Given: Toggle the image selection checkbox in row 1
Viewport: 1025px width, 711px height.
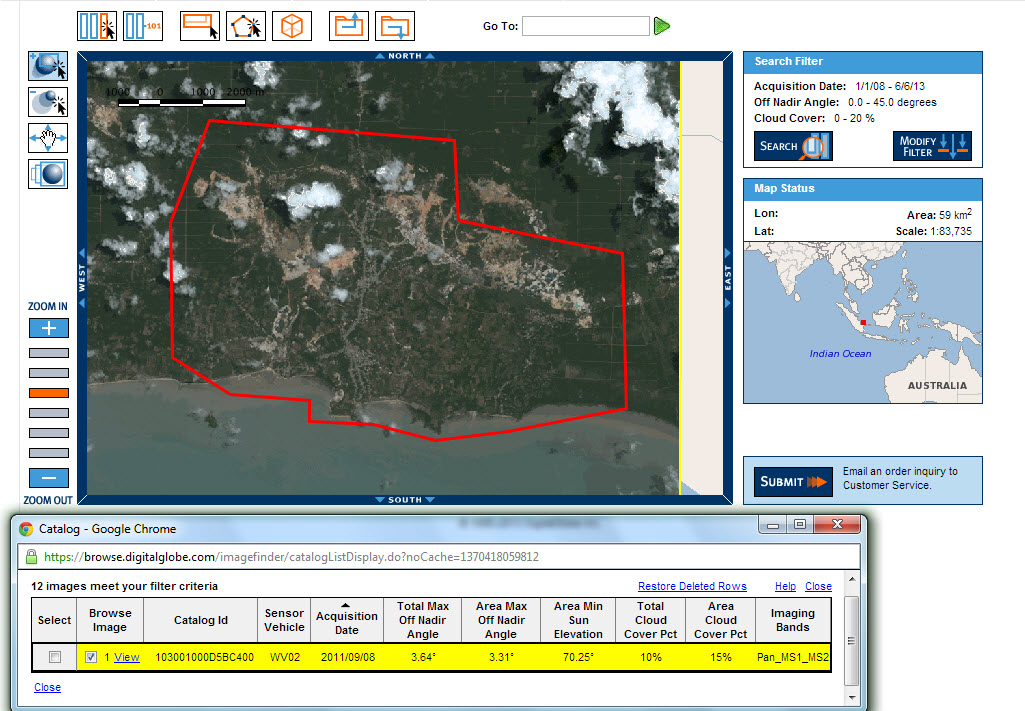Looking at the screenshot, I should (91, 655).
